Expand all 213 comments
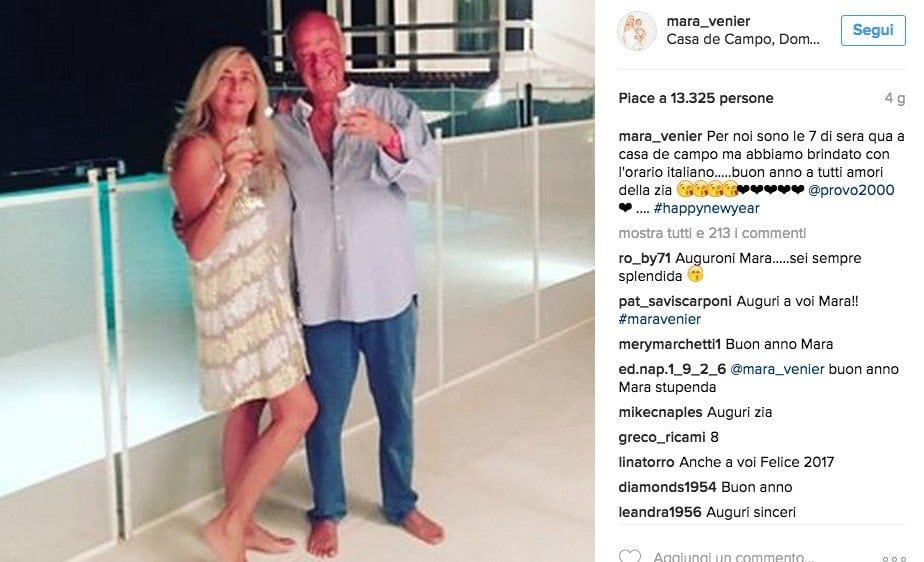The height and width of the screenshot is (562, 924). tap(712, 233)
